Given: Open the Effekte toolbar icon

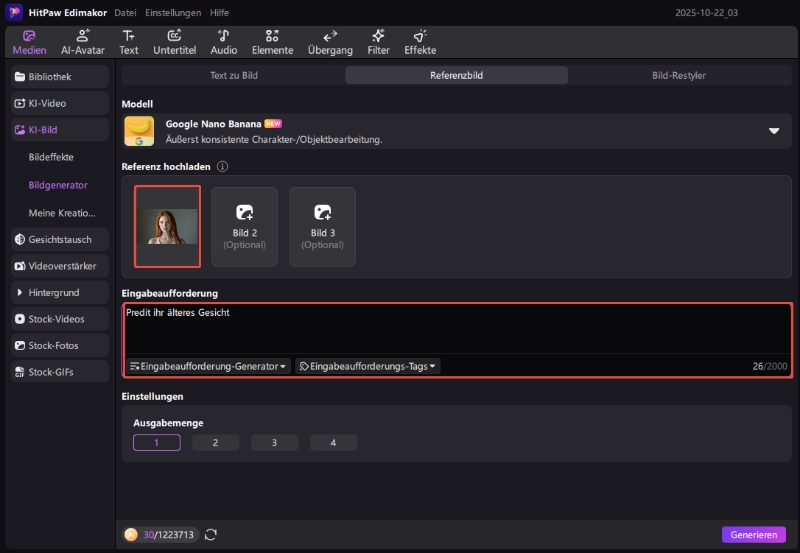Looking at the screenshot, I should pos(420,36).
